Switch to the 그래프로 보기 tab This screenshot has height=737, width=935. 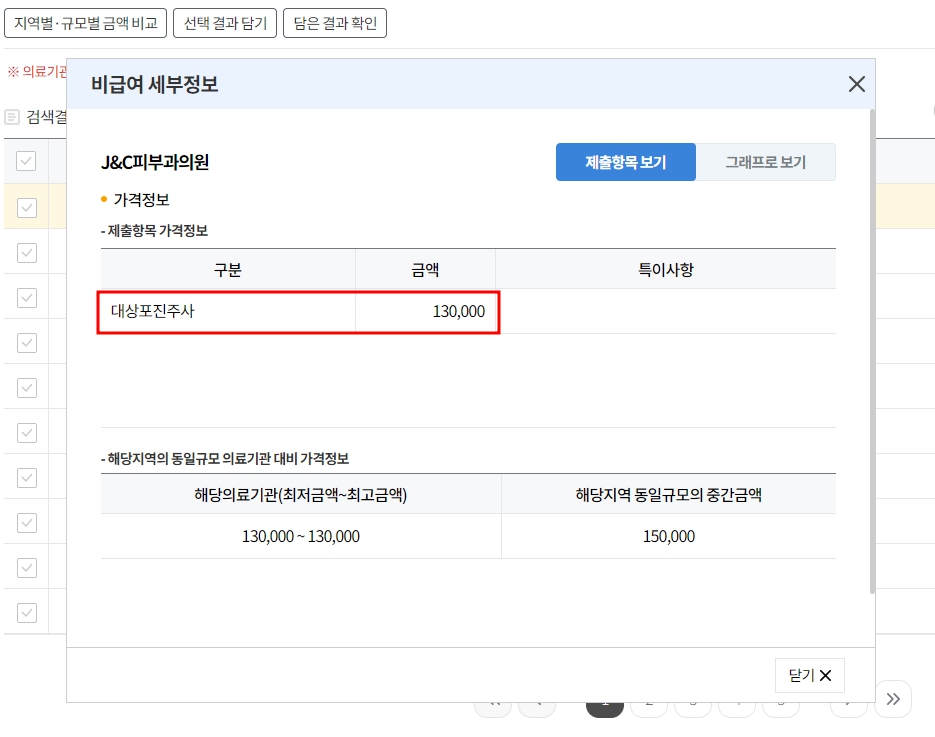click(x=766, y=161)
